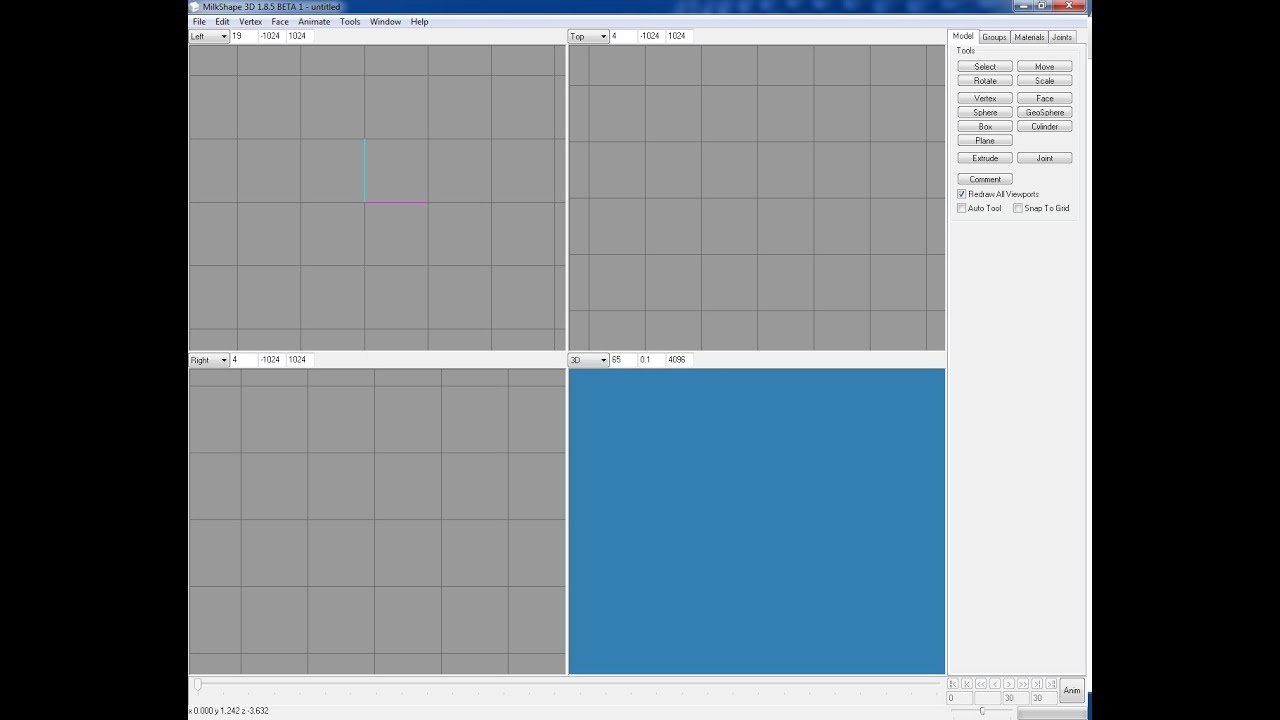Image resolution: width=1280 pixels, height=720 pixels.
Task: Click the 3D viewport field showing 4096
Action: point(679,360)
